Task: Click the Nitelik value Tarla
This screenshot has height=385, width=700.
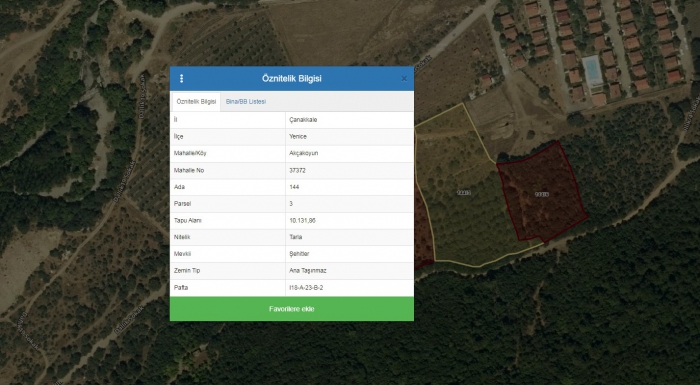Action: [x=296, y=237]
